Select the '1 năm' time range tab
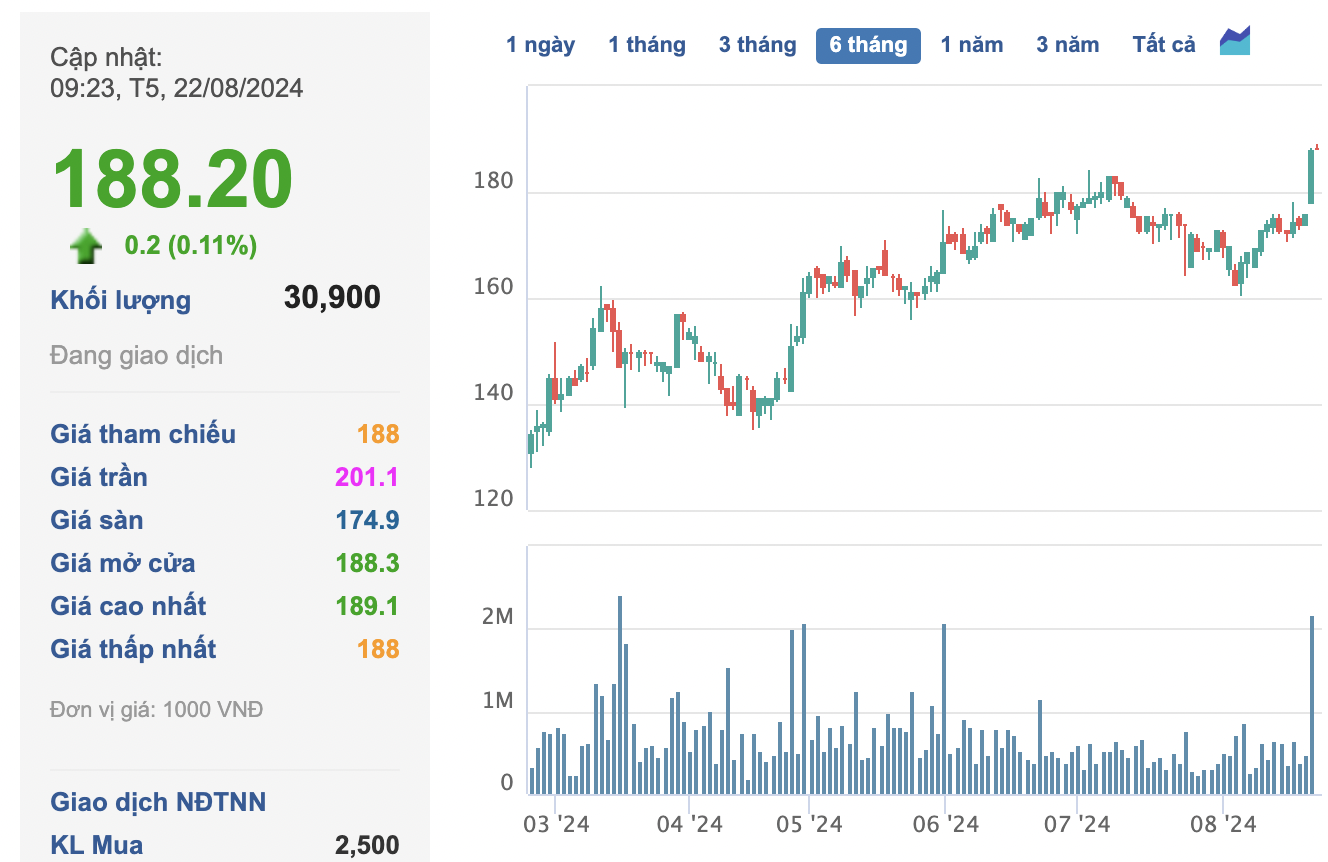1328x862 pixels. coord(971,45)
